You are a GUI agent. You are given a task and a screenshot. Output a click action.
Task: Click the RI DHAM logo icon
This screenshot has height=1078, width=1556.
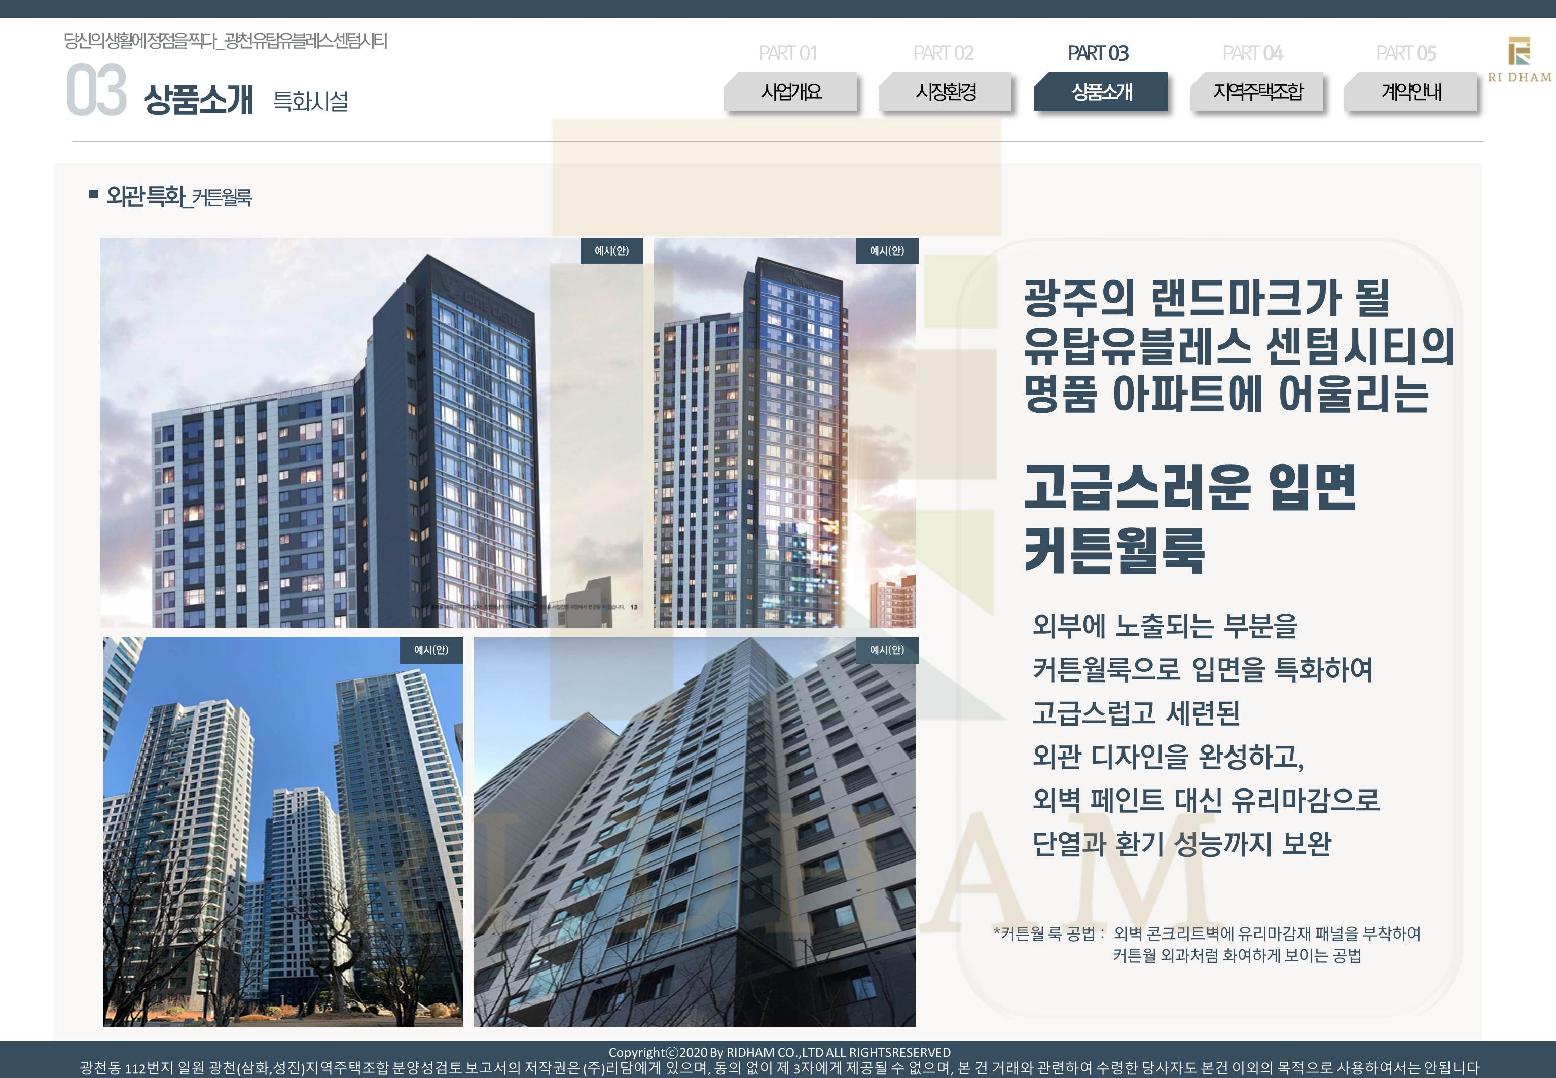click(x=1519, y=59)
